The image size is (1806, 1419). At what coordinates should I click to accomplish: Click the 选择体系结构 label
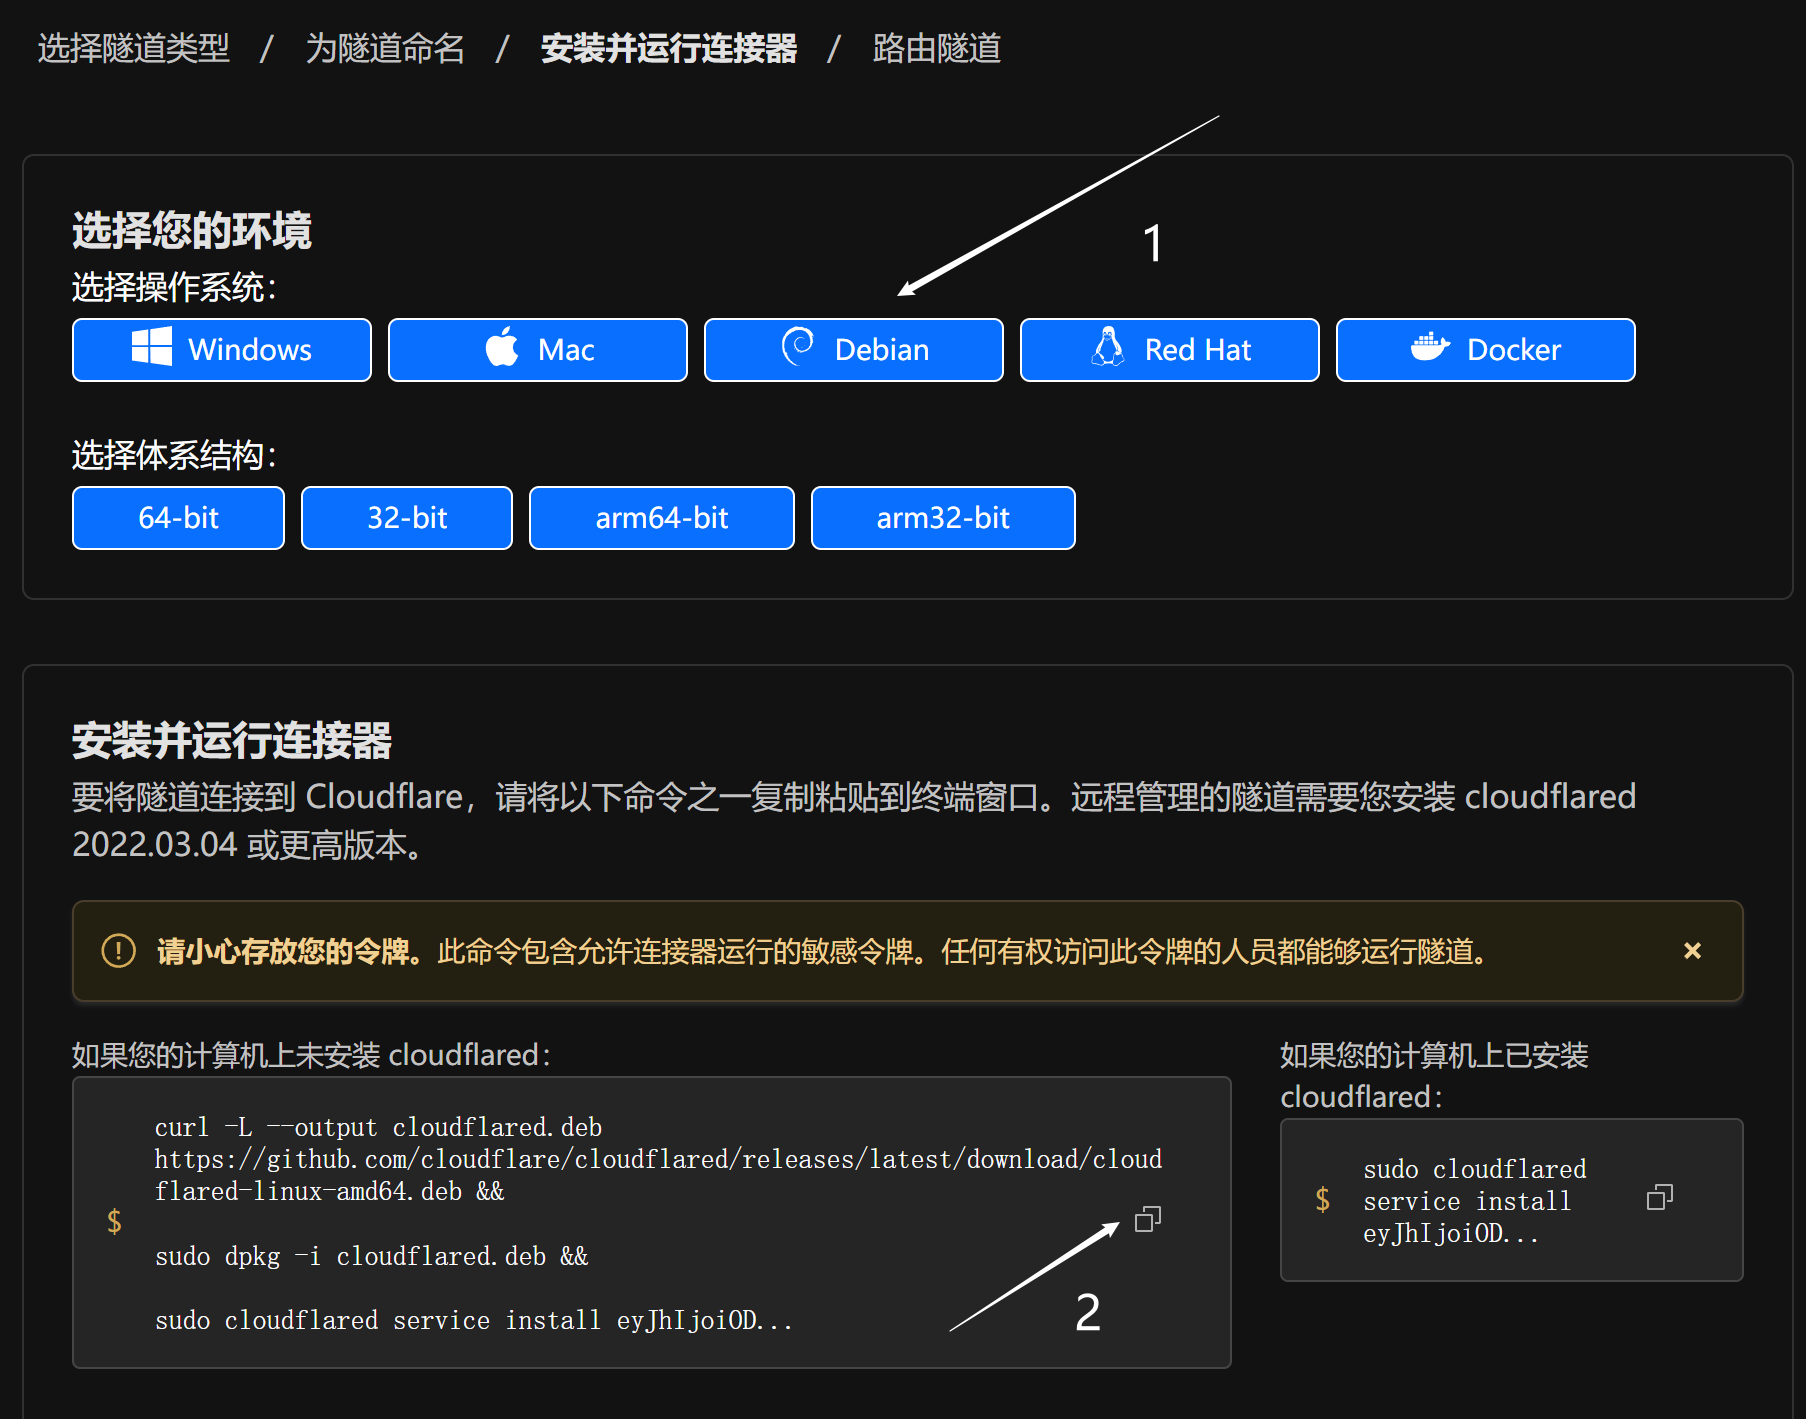174,456
